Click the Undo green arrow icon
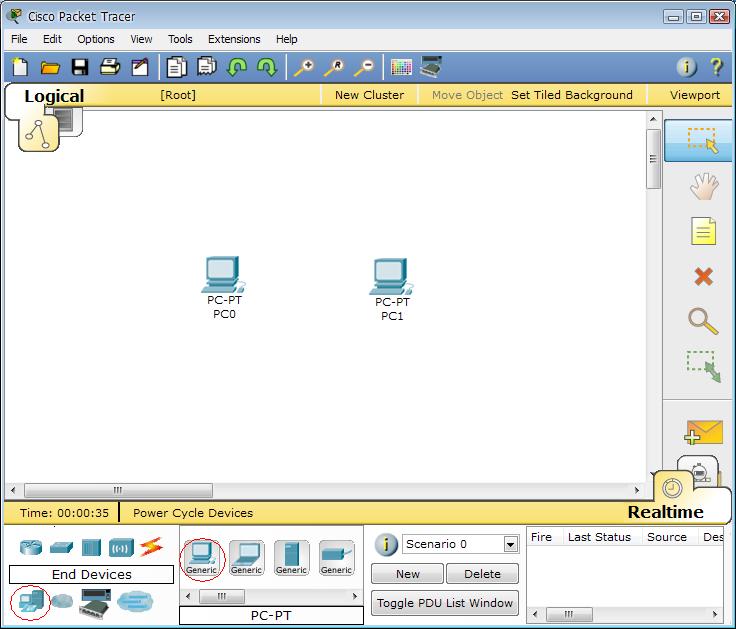The height and width of the screenshot is (629, 736). [237, 67]
